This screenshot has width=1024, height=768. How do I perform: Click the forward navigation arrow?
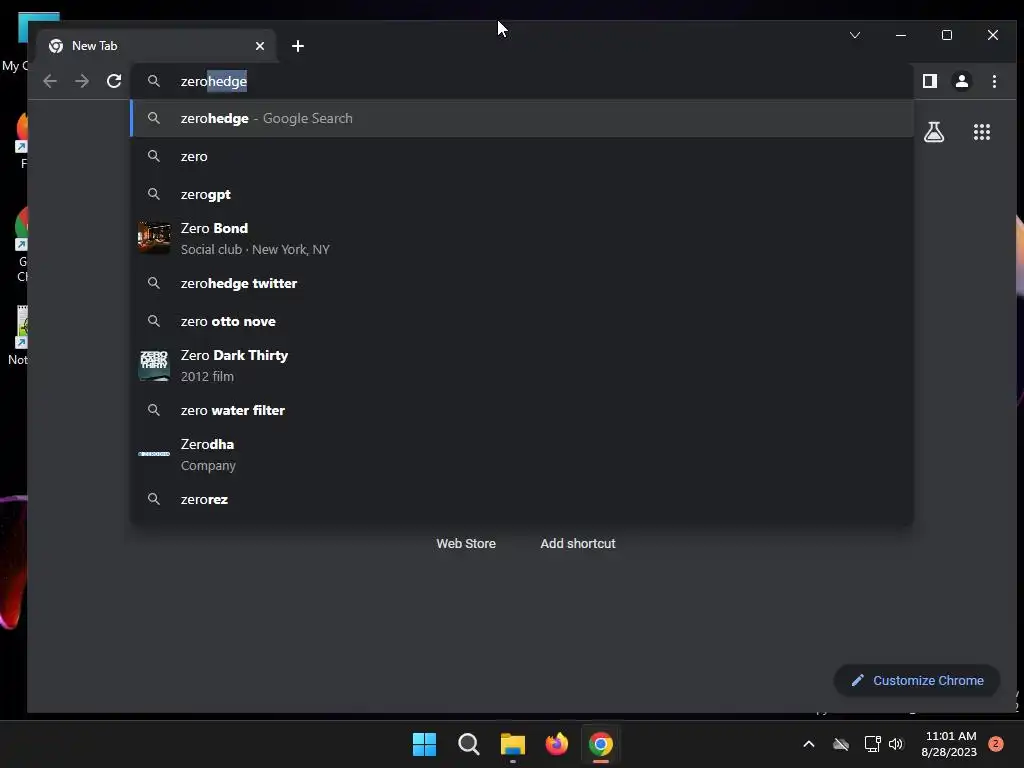click(82, 81)
